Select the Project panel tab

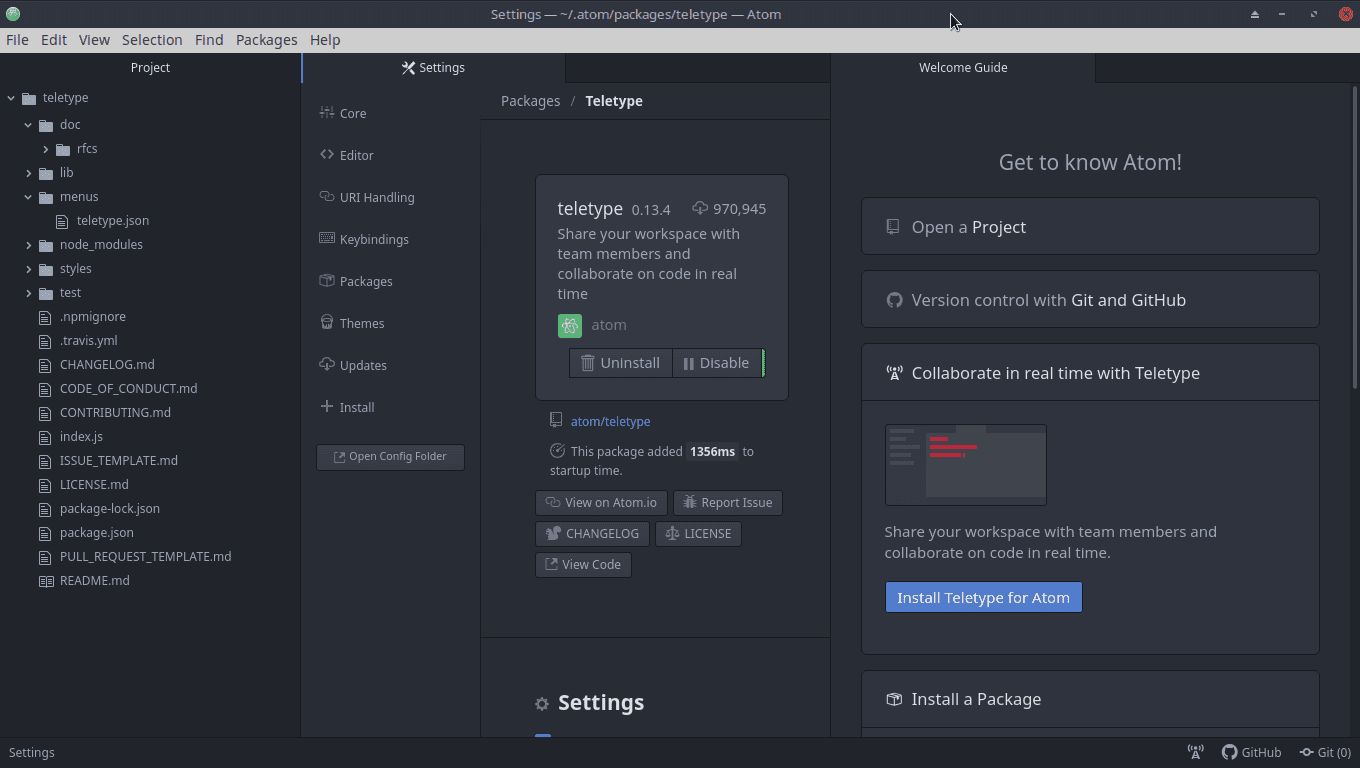[x=150, y=68]
